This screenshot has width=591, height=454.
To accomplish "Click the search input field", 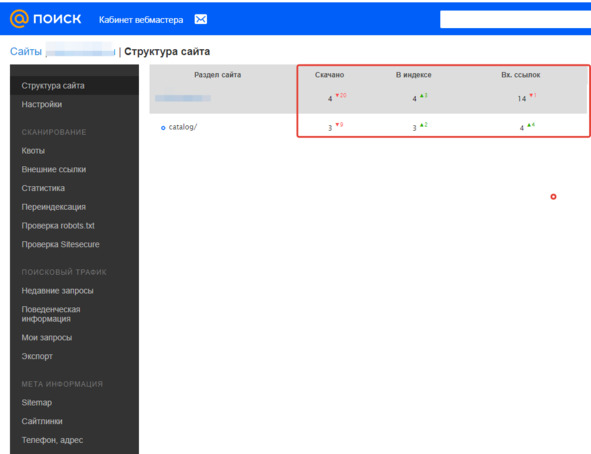I will 515,20.
